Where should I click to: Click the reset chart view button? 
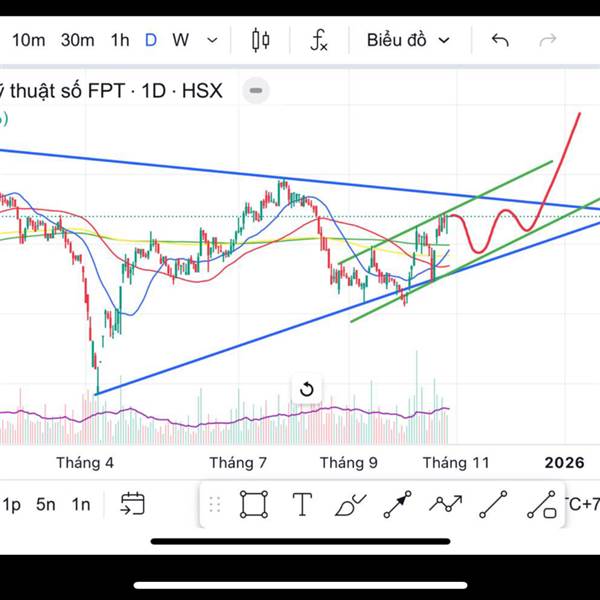pyautogui.click(x=307, y=389)
